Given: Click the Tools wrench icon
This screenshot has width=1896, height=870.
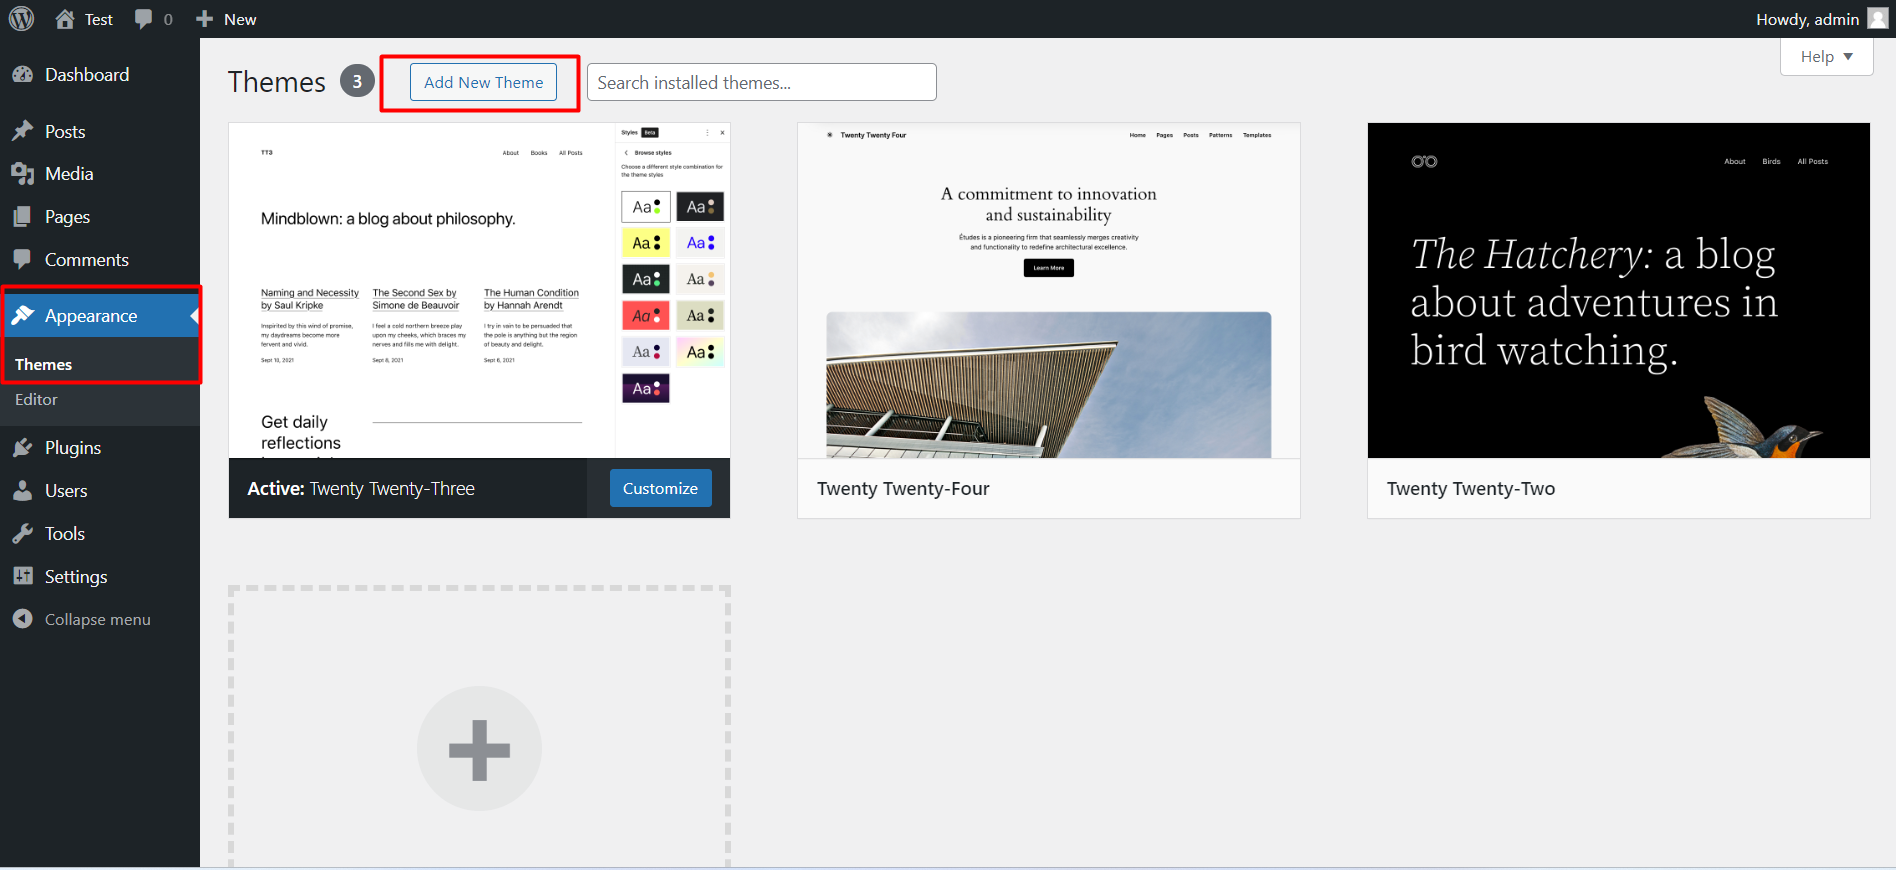Looking at the screenshot, I should click(x=22, y=534).
